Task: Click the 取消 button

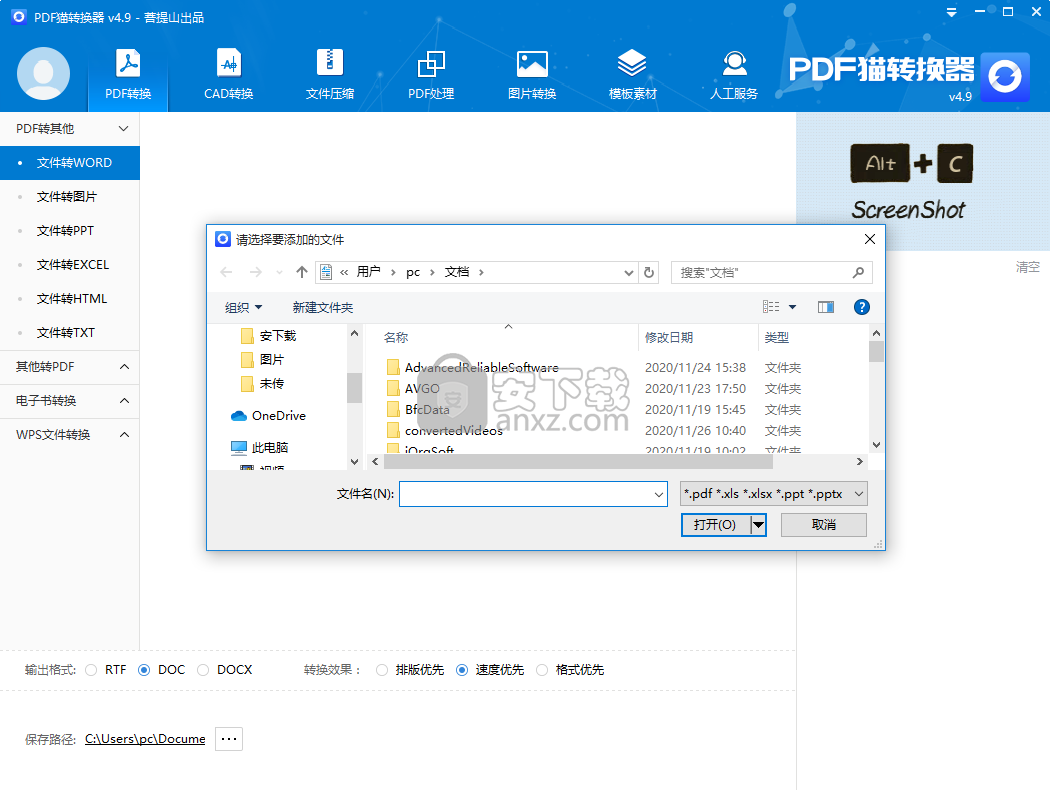Action: (824, 525)
